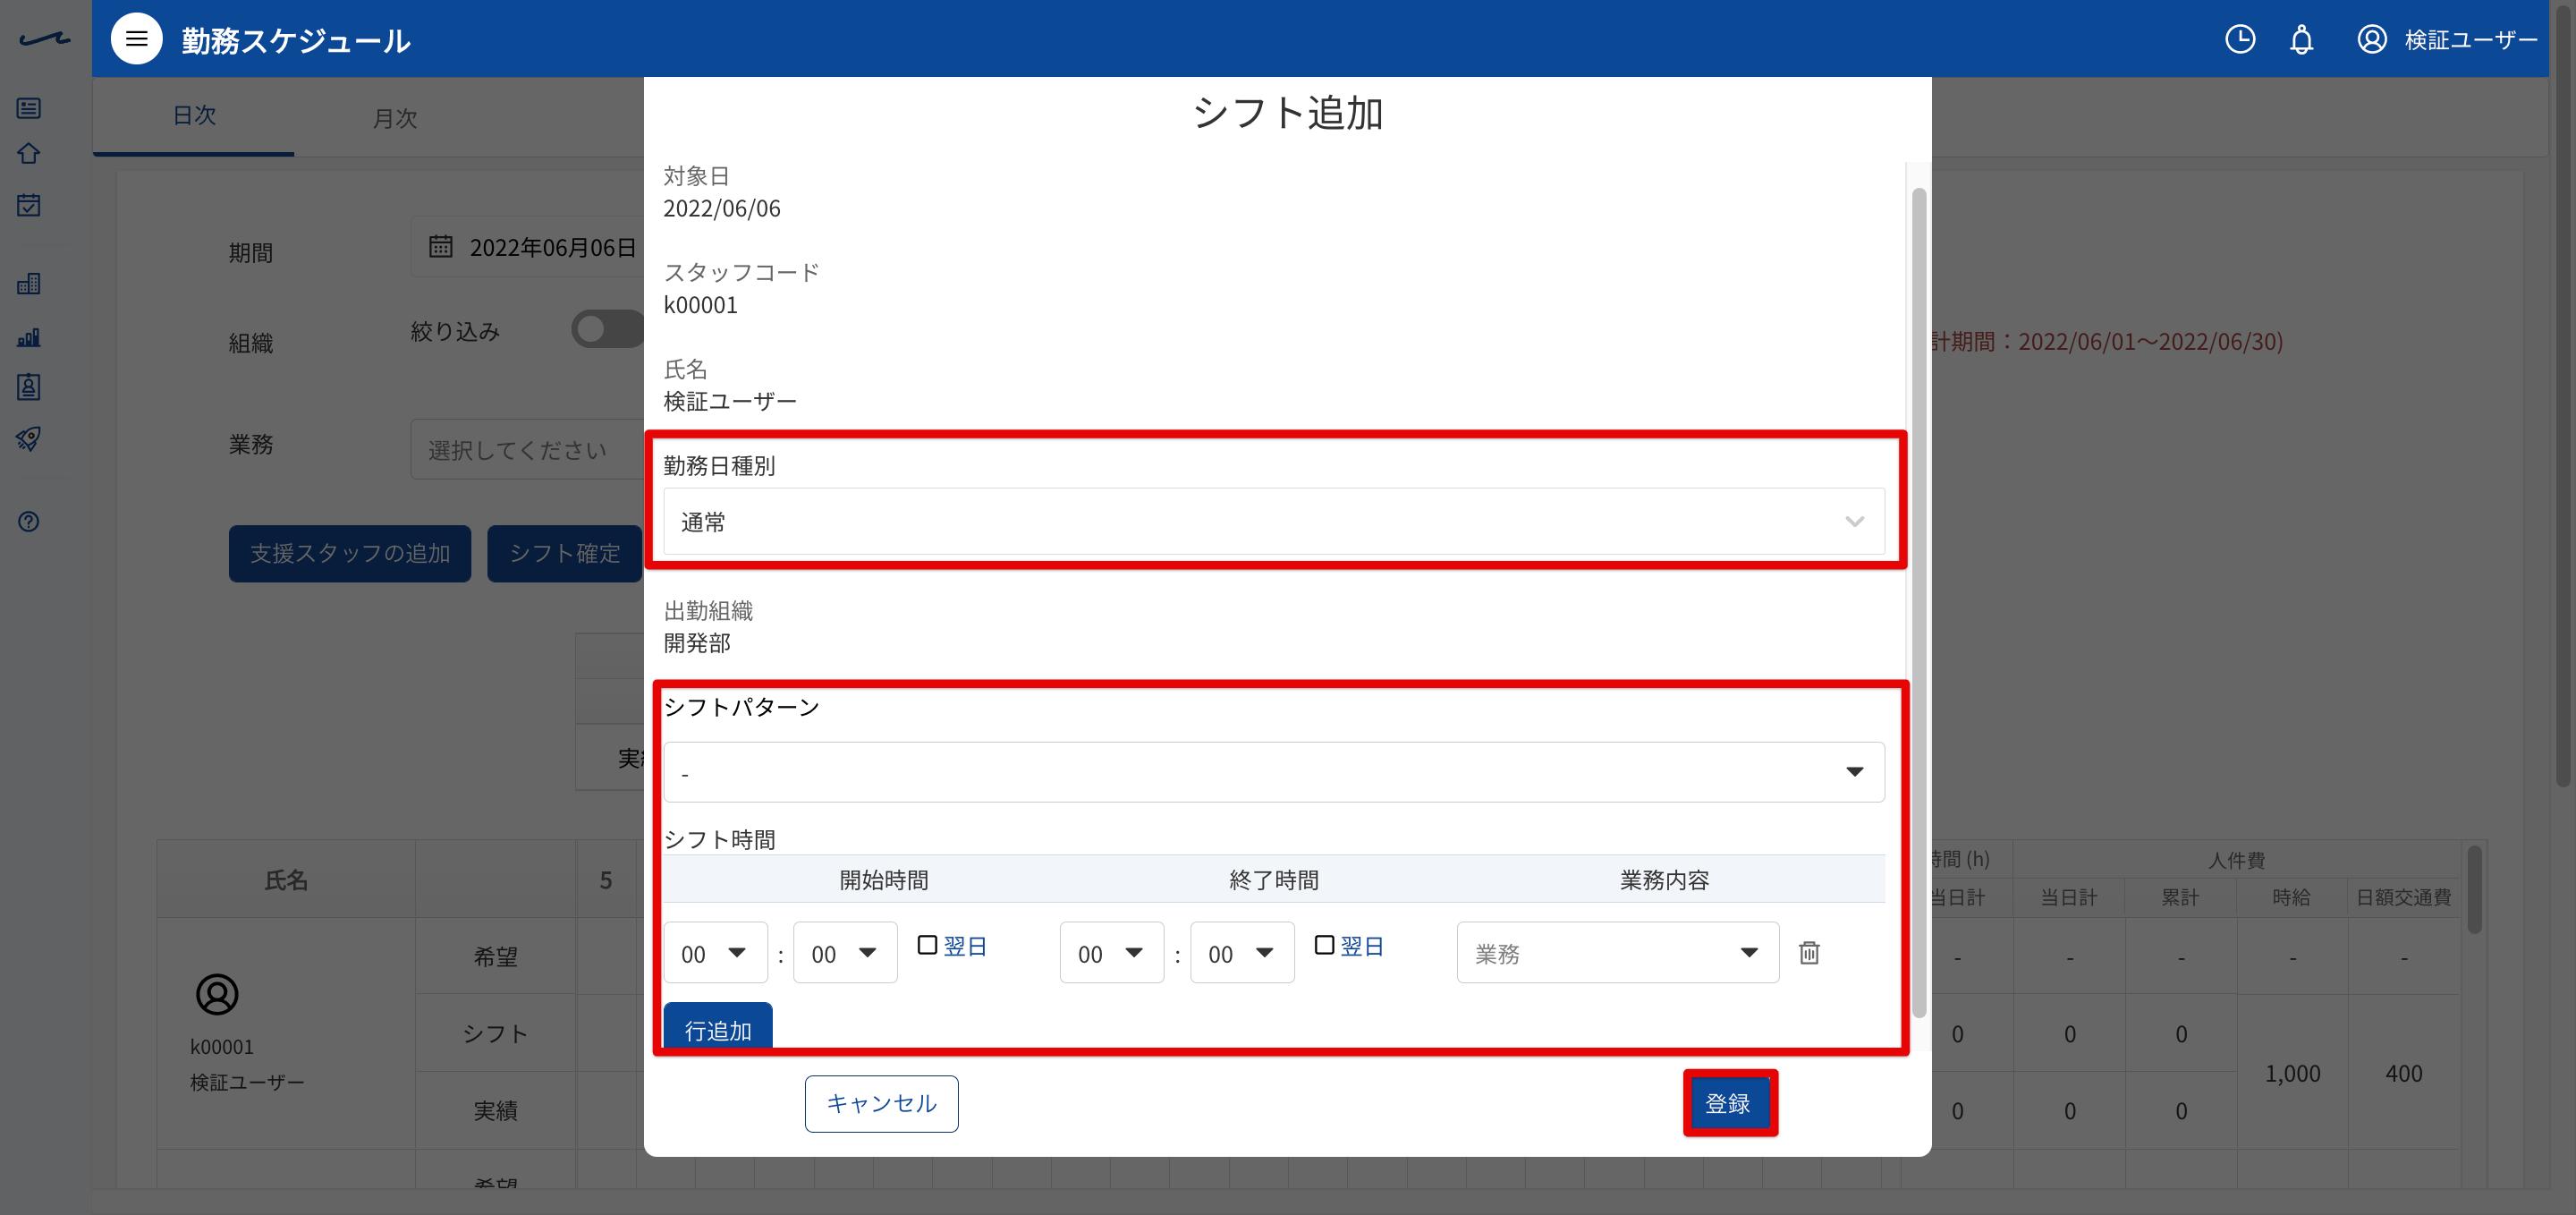The width and height of the screenshot is (2576, 1215).
Task: Open end time hour dropdown
Action: (x=1112, y=953)
